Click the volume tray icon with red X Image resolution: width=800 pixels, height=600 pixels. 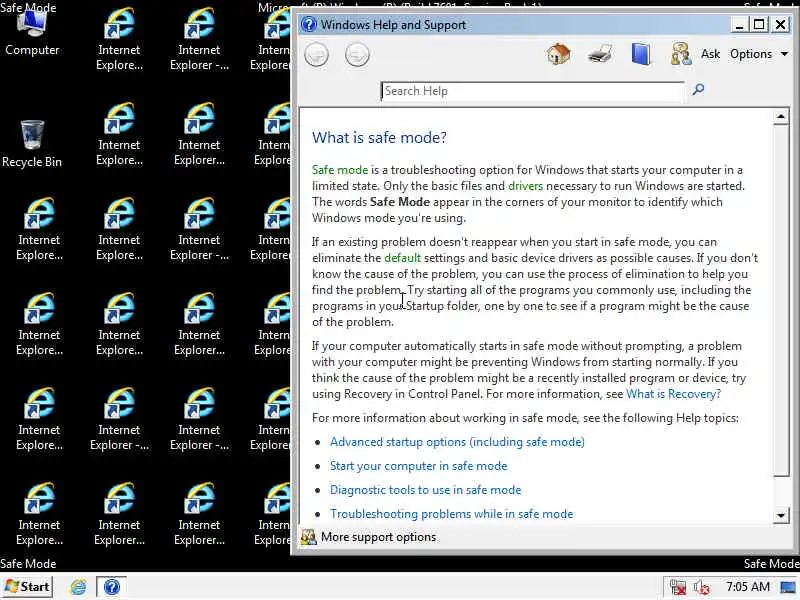pos(702,587)
